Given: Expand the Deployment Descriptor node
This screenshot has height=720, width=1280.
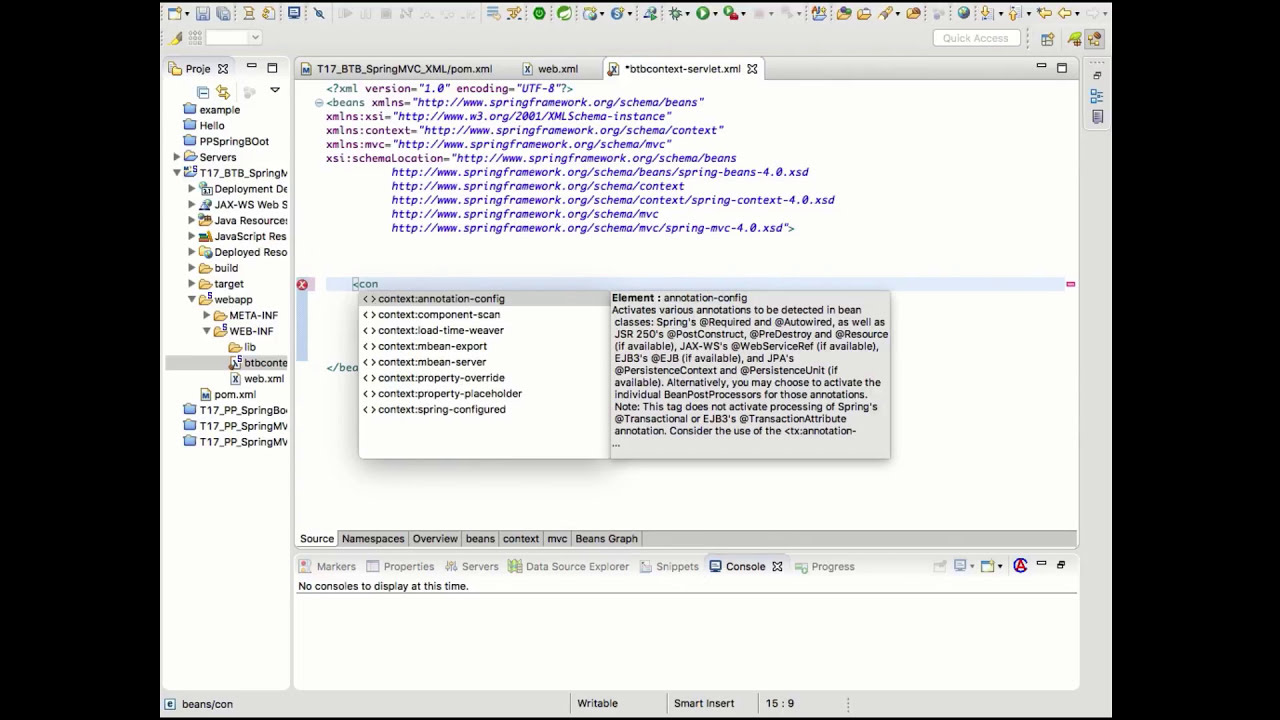Looking at the screenshot, I should tap(192, 189).
